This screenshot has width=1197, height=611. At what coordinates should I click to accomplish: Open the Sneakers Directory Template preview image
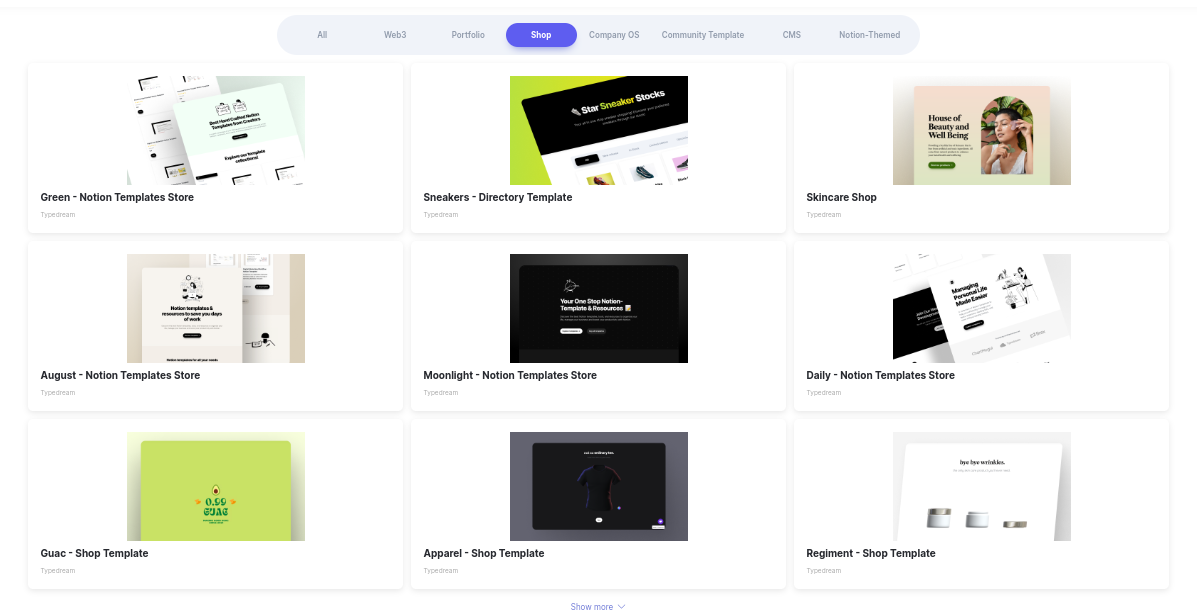pos(598,131)
